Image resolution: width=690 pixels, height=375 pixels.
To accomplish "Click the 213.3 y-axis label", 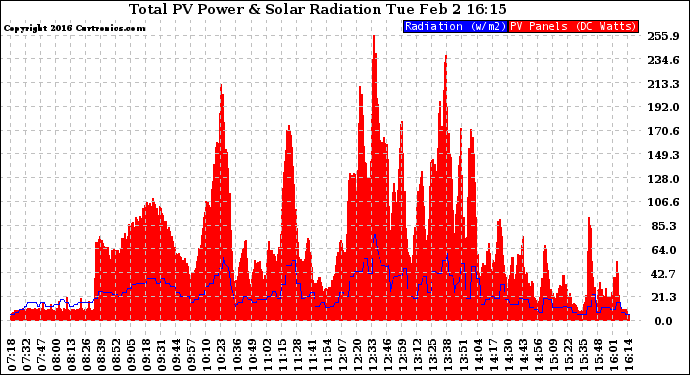I will pos(663,84).
